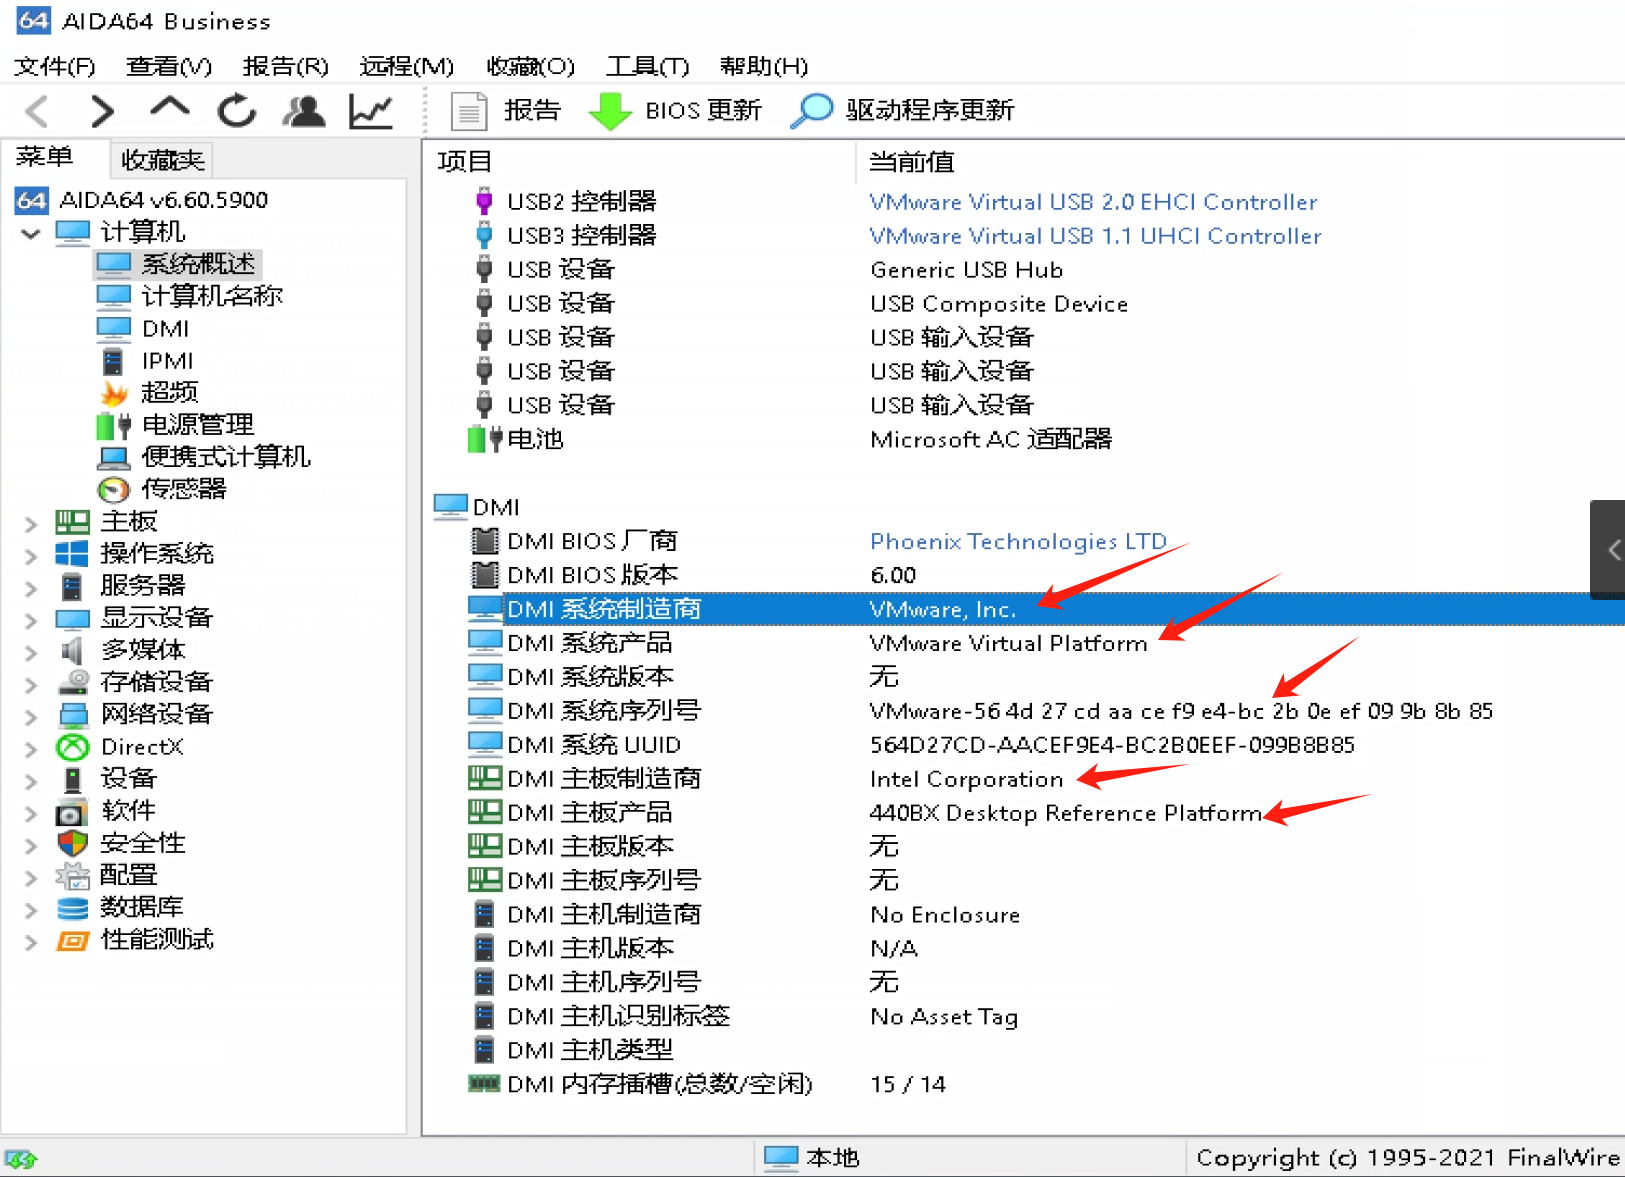Click the 数据库 database icon
This screenshot has width=1625, height=1177.
point(72,908)
